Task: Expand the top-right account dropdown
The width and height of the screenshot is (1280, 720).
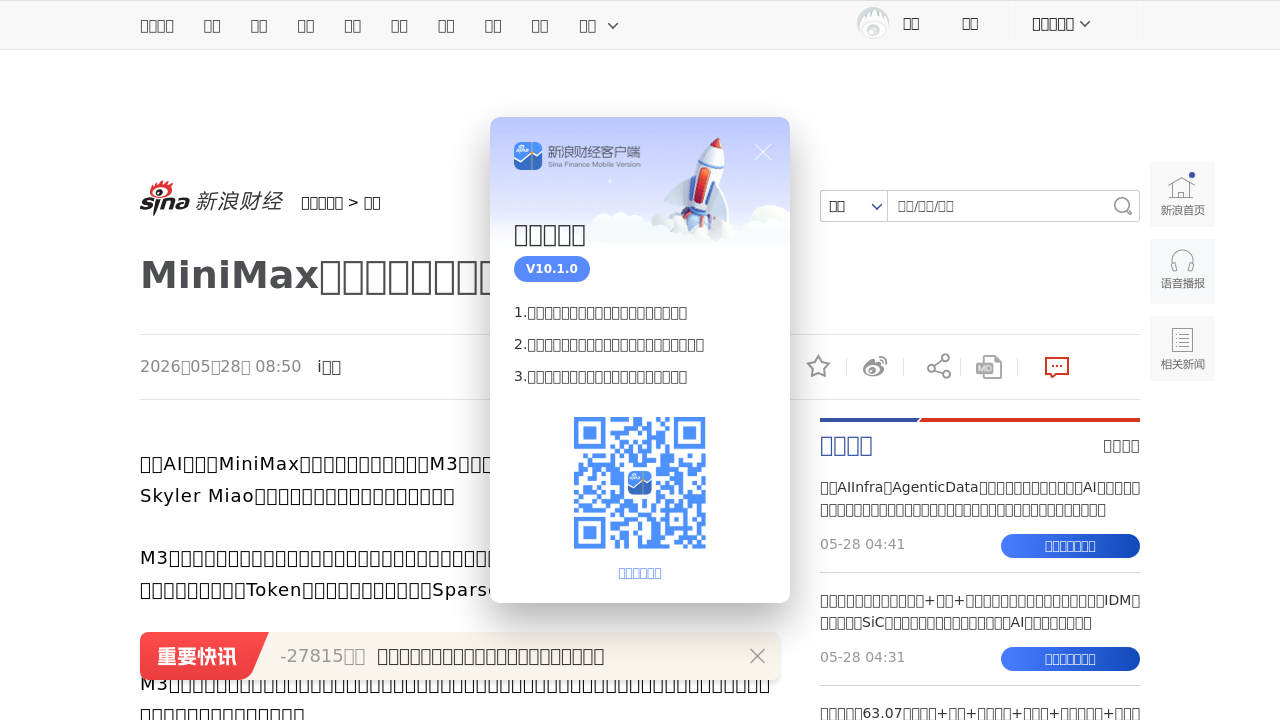Action: point(1060,24)
